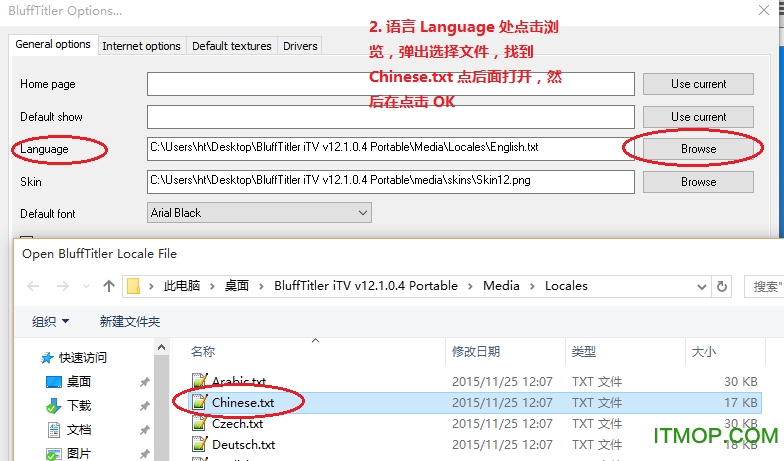Click pin icon next to 桌面
Image resolution: width=784 pixels, height=461 pixels.
[144, 382]
